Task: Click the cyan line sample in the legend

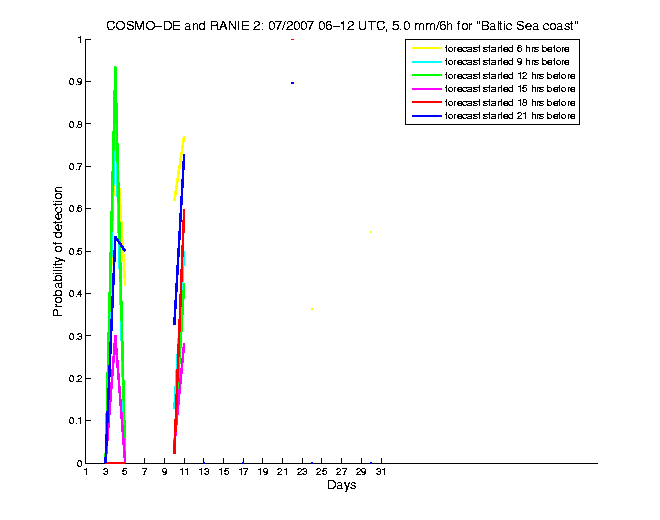Action: click(x=426, y=62)
